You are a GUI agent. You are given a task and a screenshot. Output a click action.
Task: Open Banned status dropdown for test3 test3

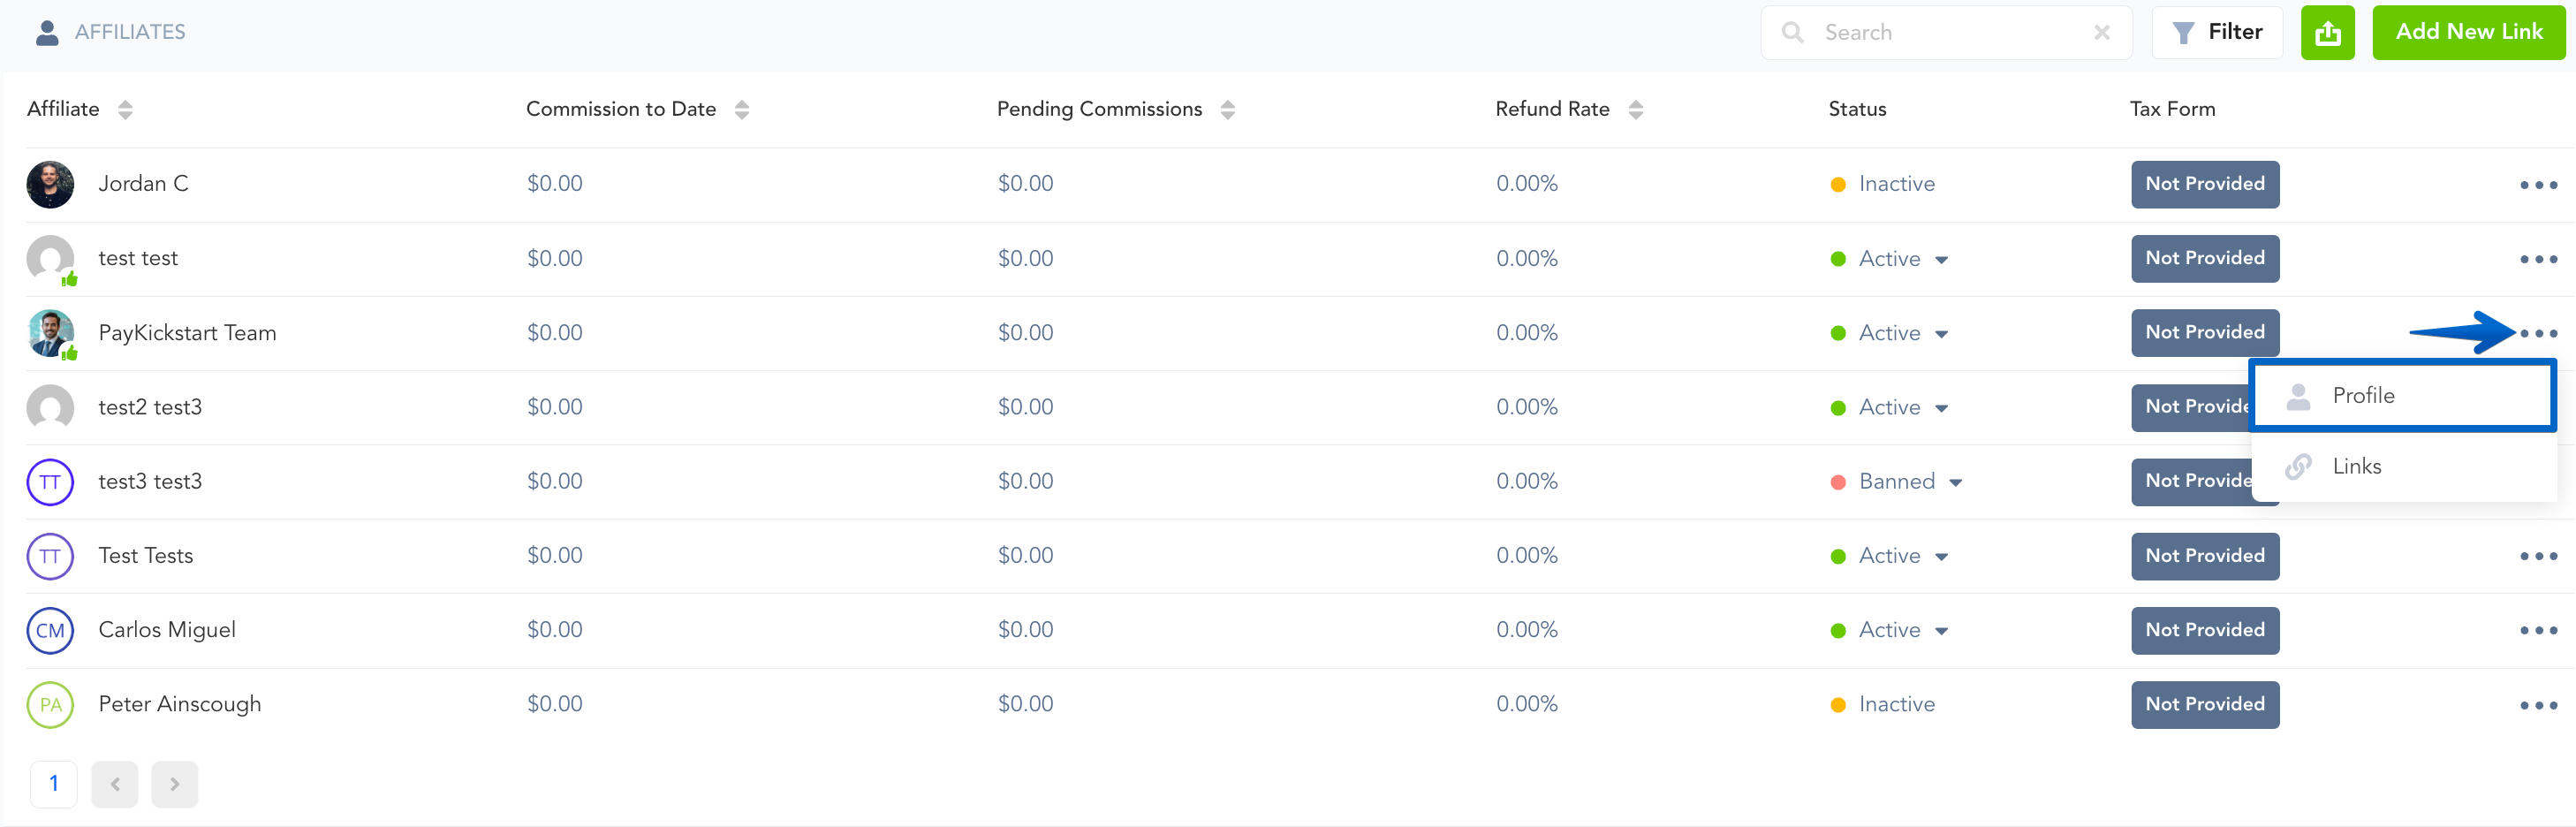[1954, 483]
